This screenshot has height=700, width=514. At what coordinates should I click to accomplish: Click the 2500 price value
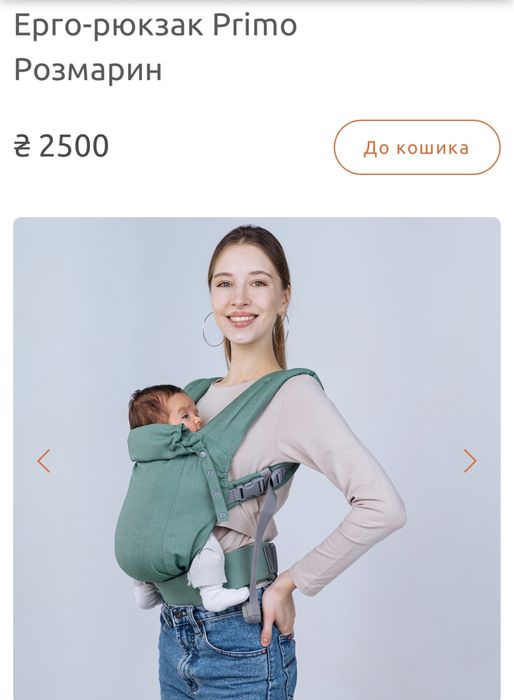pos(74,146)
